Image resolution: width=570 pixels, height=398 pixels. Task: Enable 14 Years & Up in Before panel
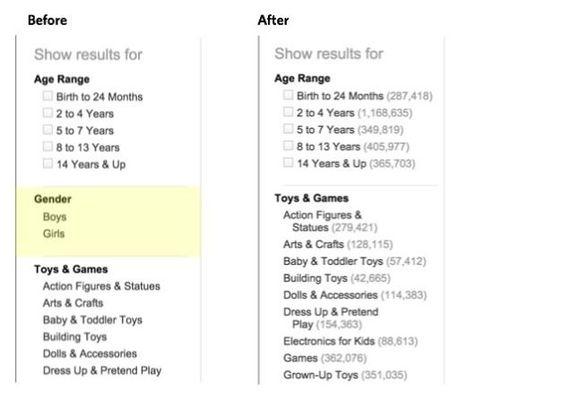[x=48, y=163]
